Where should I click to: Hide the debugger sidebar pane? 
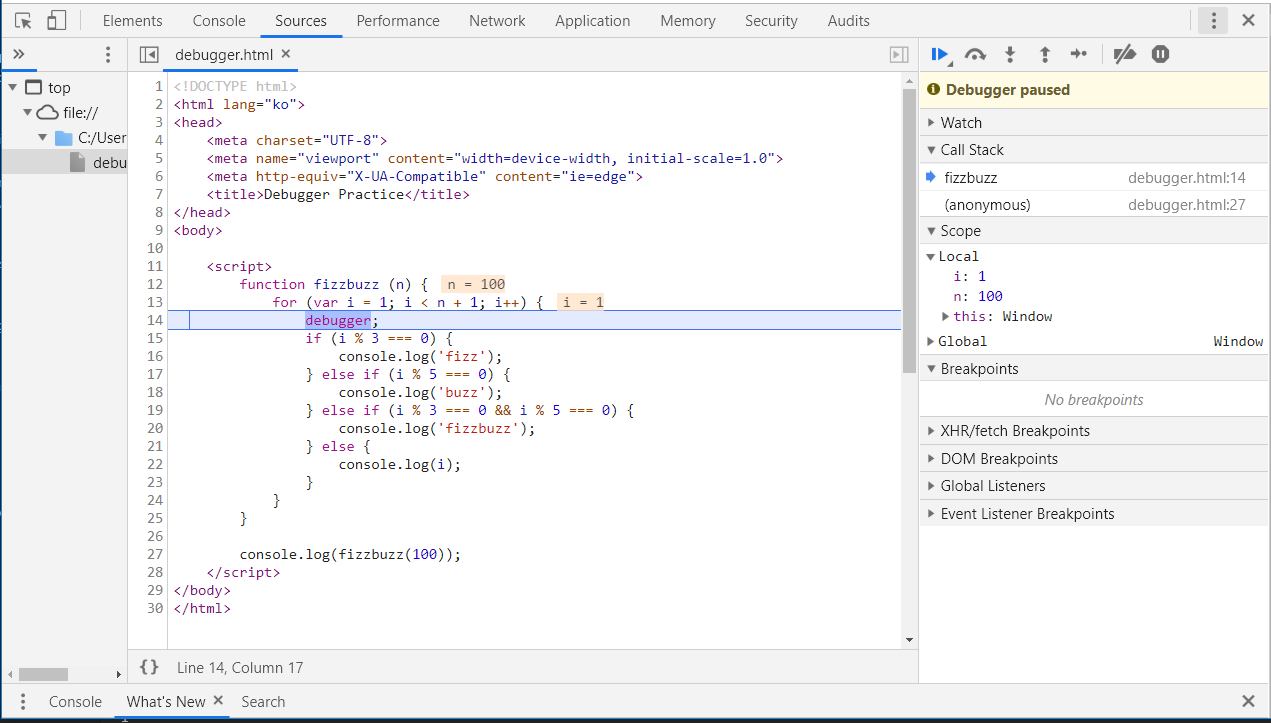(899, 55)
